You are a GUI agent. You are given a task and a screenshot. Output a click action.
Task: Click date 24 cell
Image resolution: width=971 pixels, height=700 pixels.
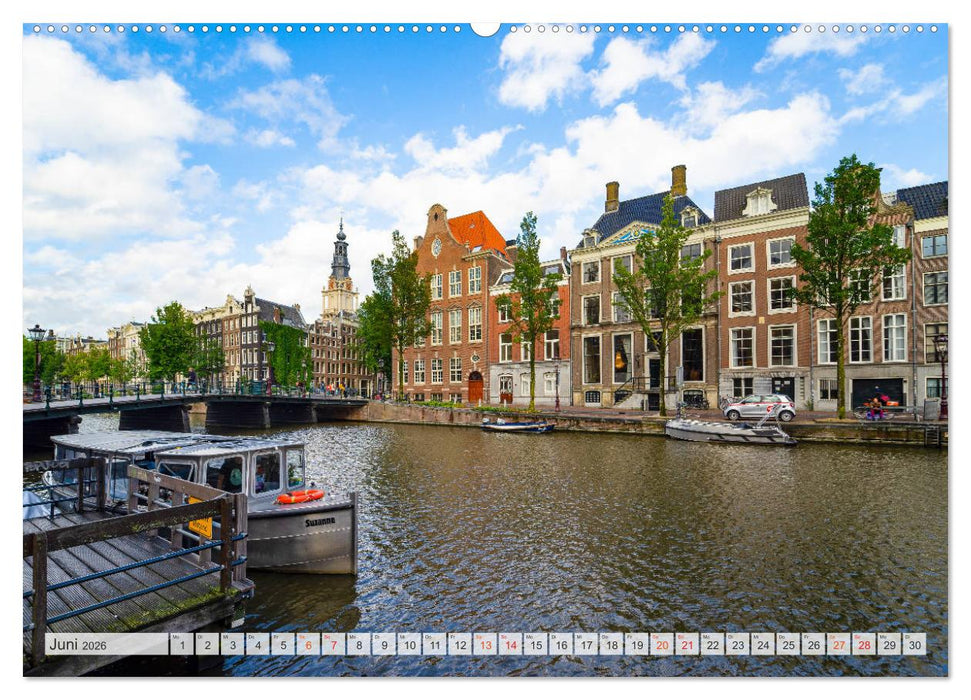[x=762, y=648]
